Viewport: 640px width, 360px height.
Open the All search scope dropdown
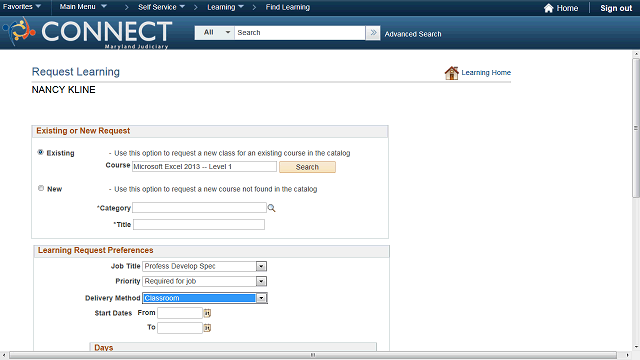point(215,33)
